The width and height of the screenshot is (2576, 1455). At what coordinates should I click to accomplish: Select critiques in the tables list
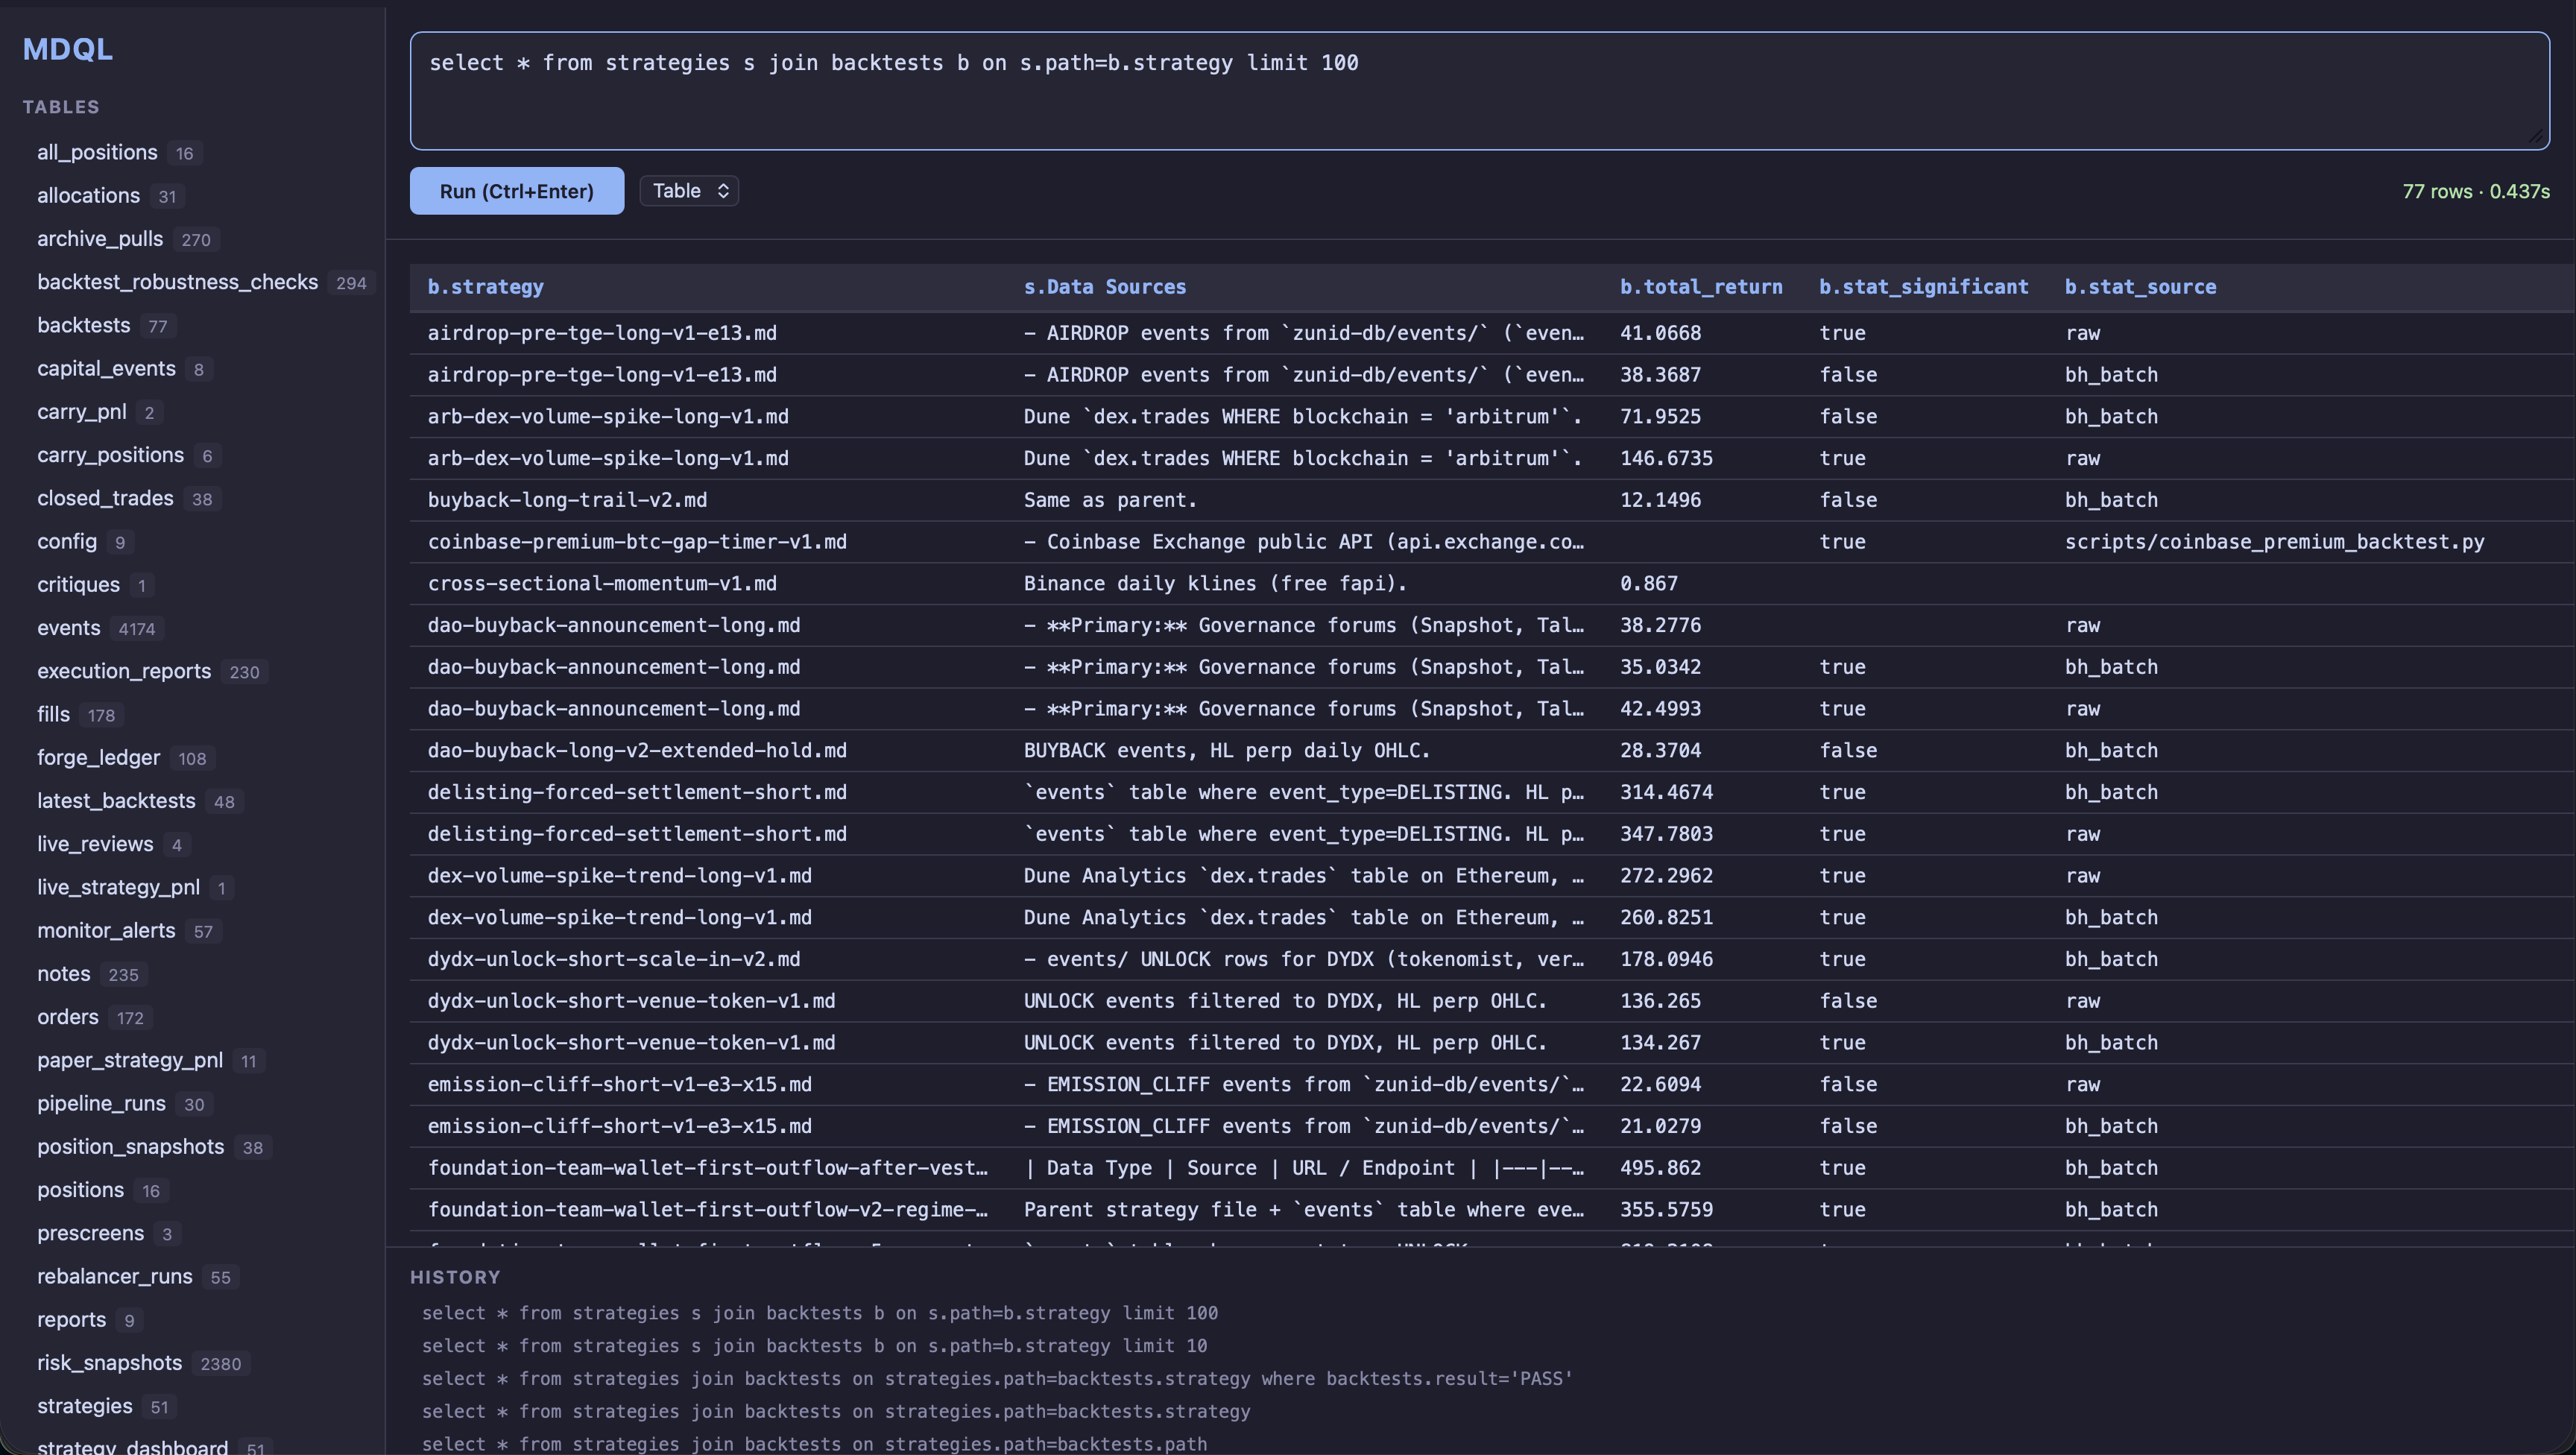click(x=78, y=584)
